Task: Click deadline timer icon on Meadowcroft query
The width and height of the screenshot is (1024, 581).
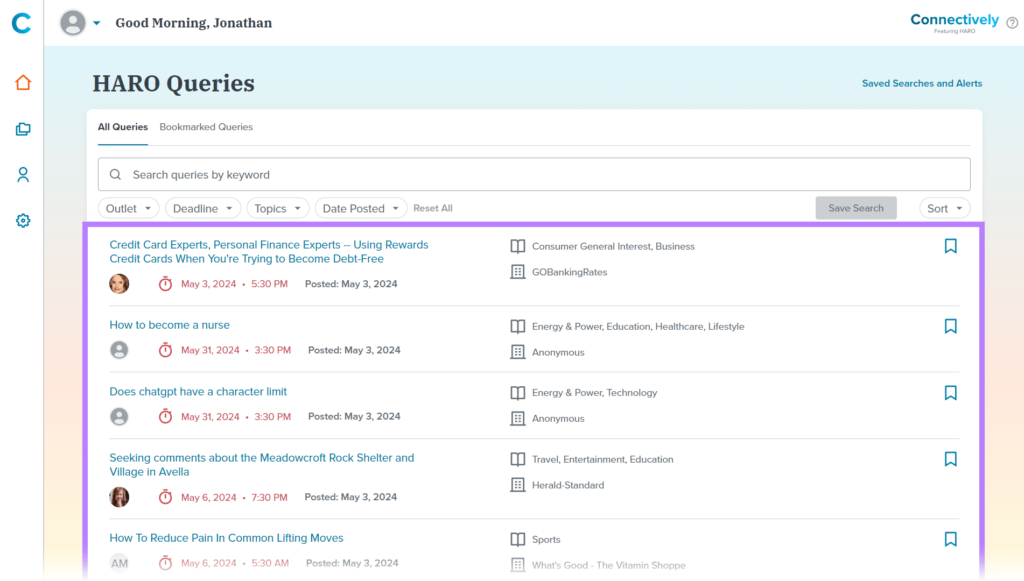Action: (x=165, y=497)
